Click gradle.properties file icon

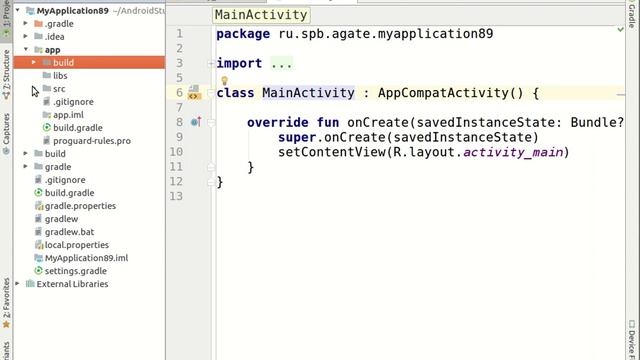pos(38,206)
